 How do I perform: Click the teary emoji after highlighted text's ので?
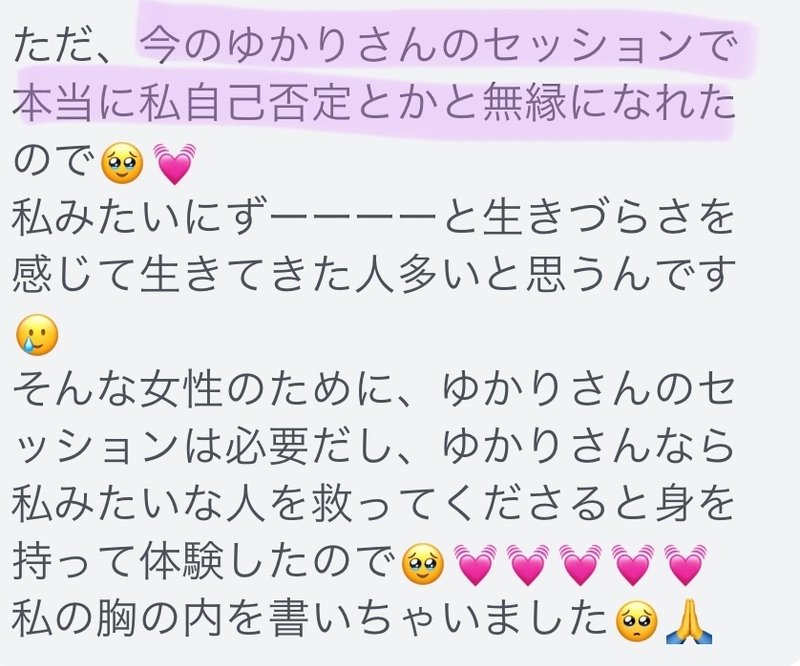click(x=122, y=164)
